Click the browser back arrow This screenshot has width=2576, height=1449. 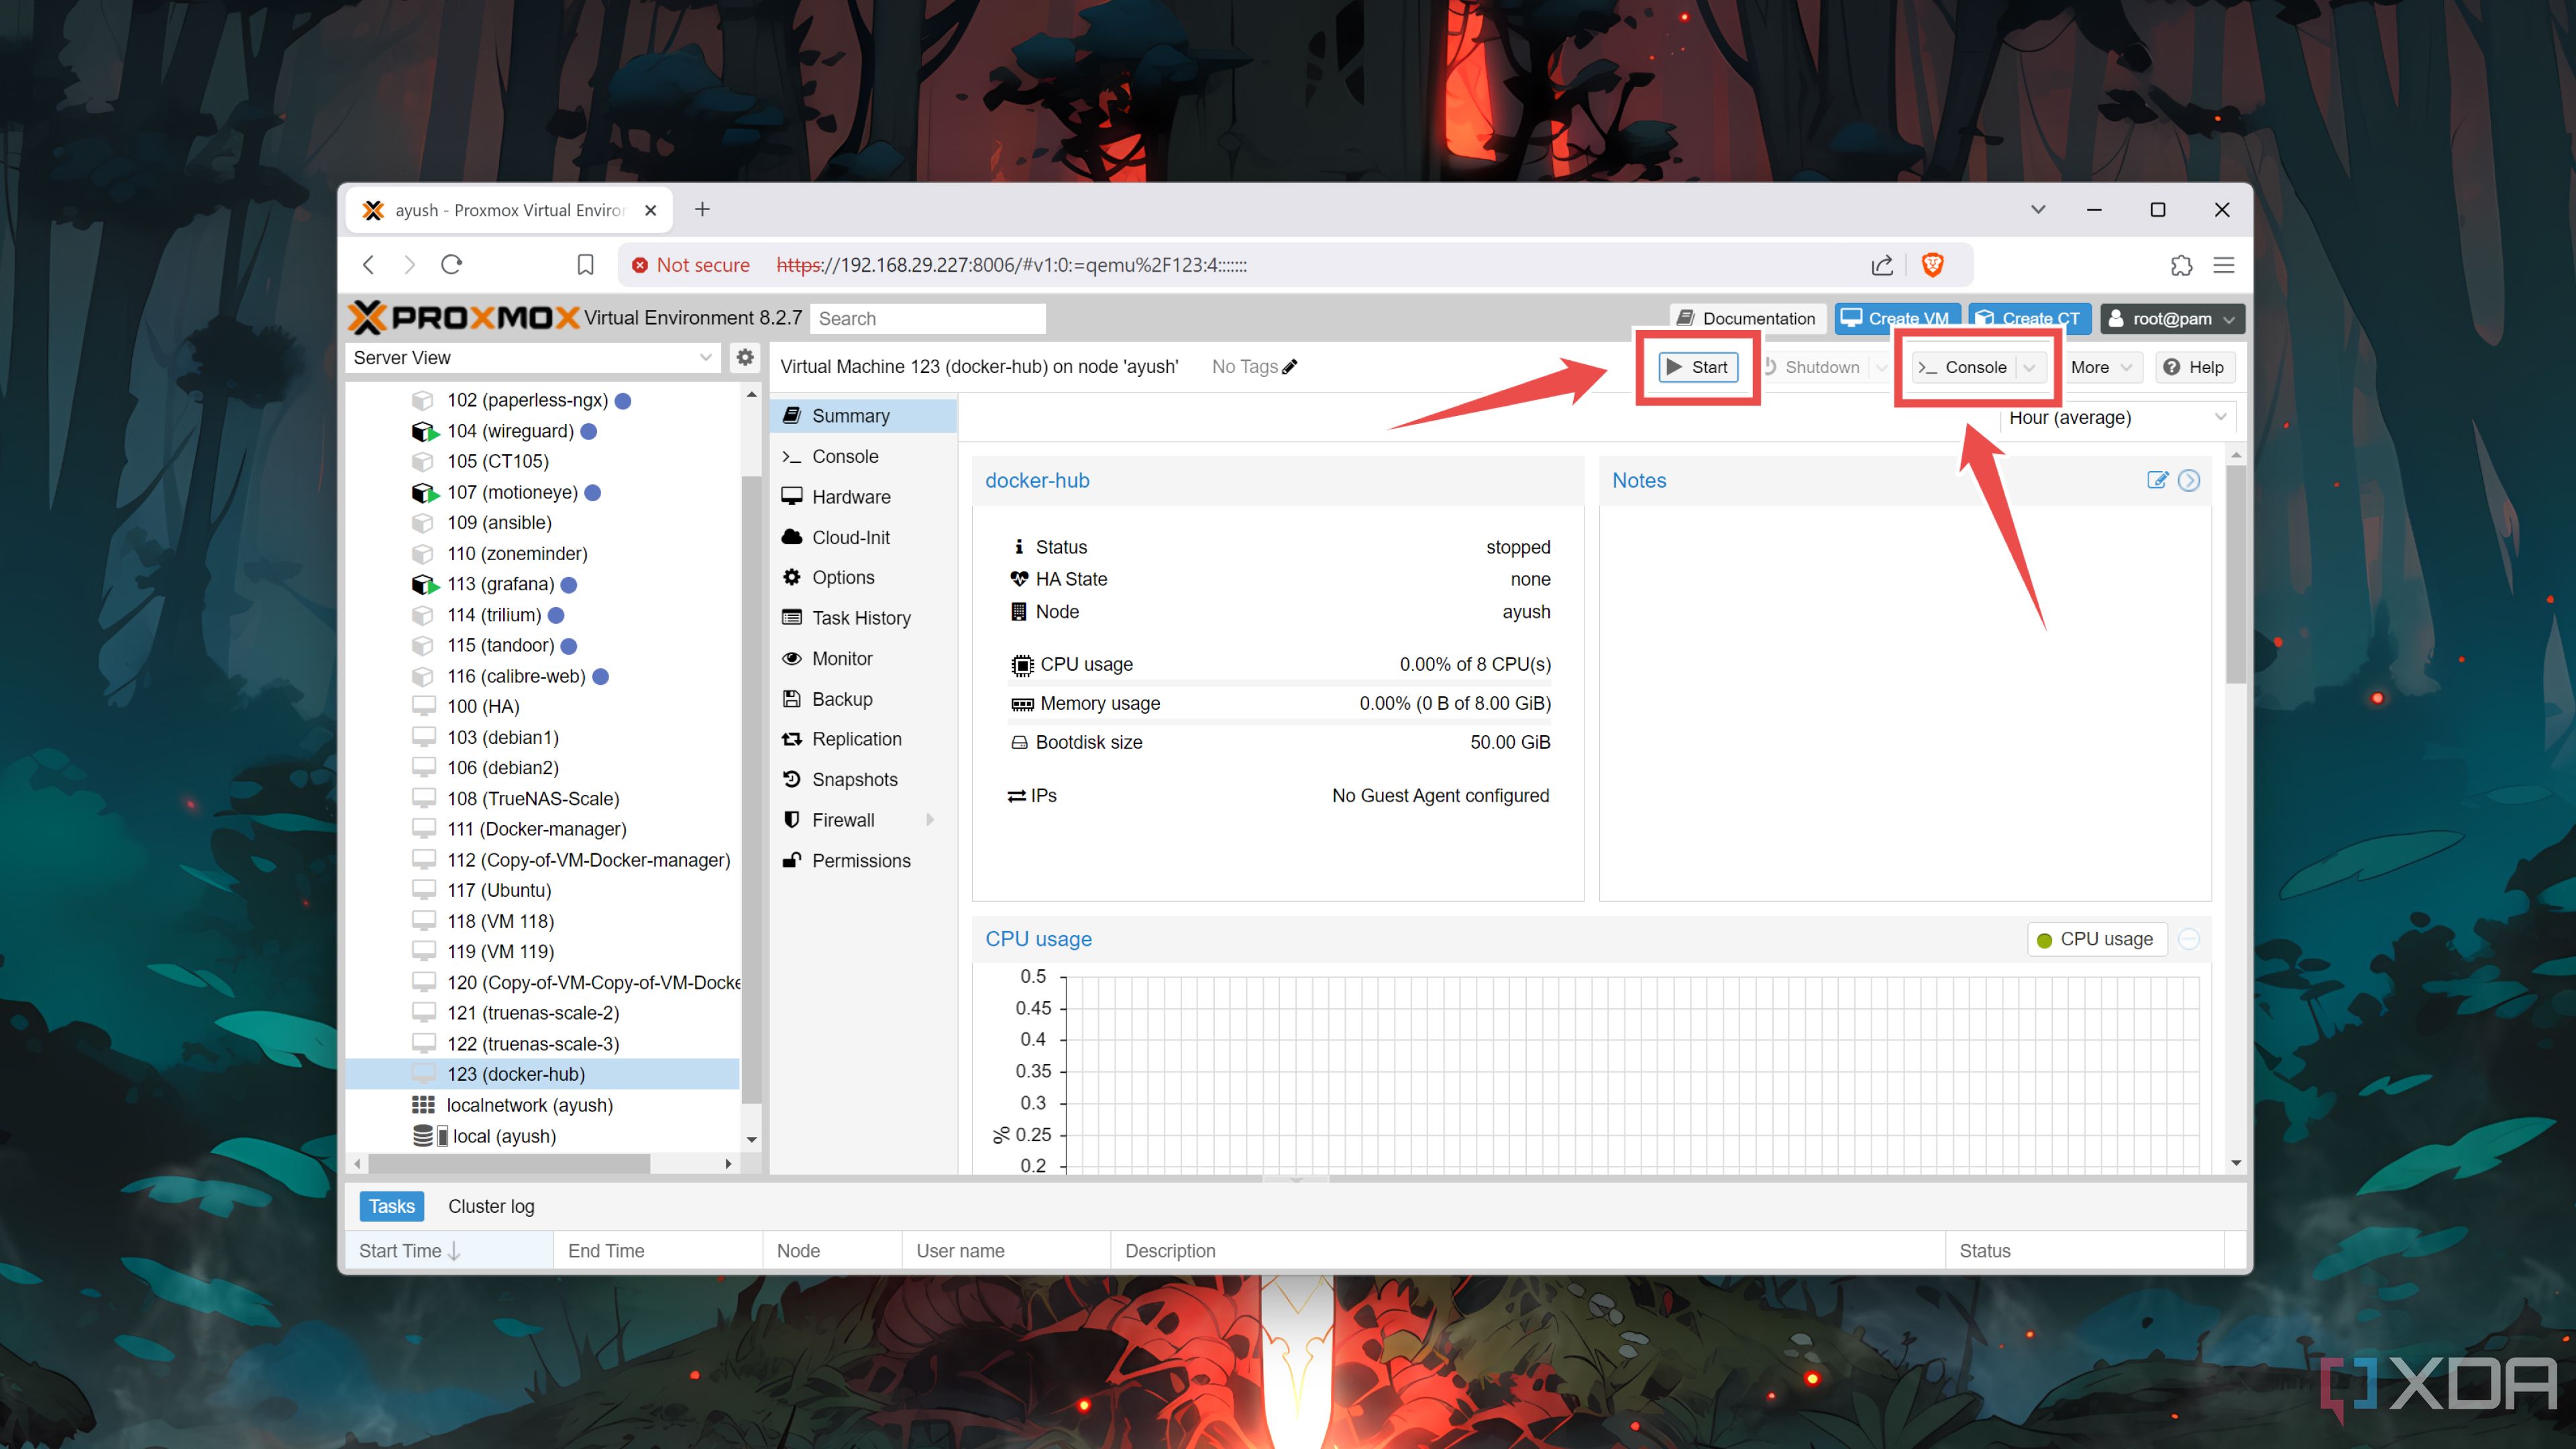(x=369, y=264)
